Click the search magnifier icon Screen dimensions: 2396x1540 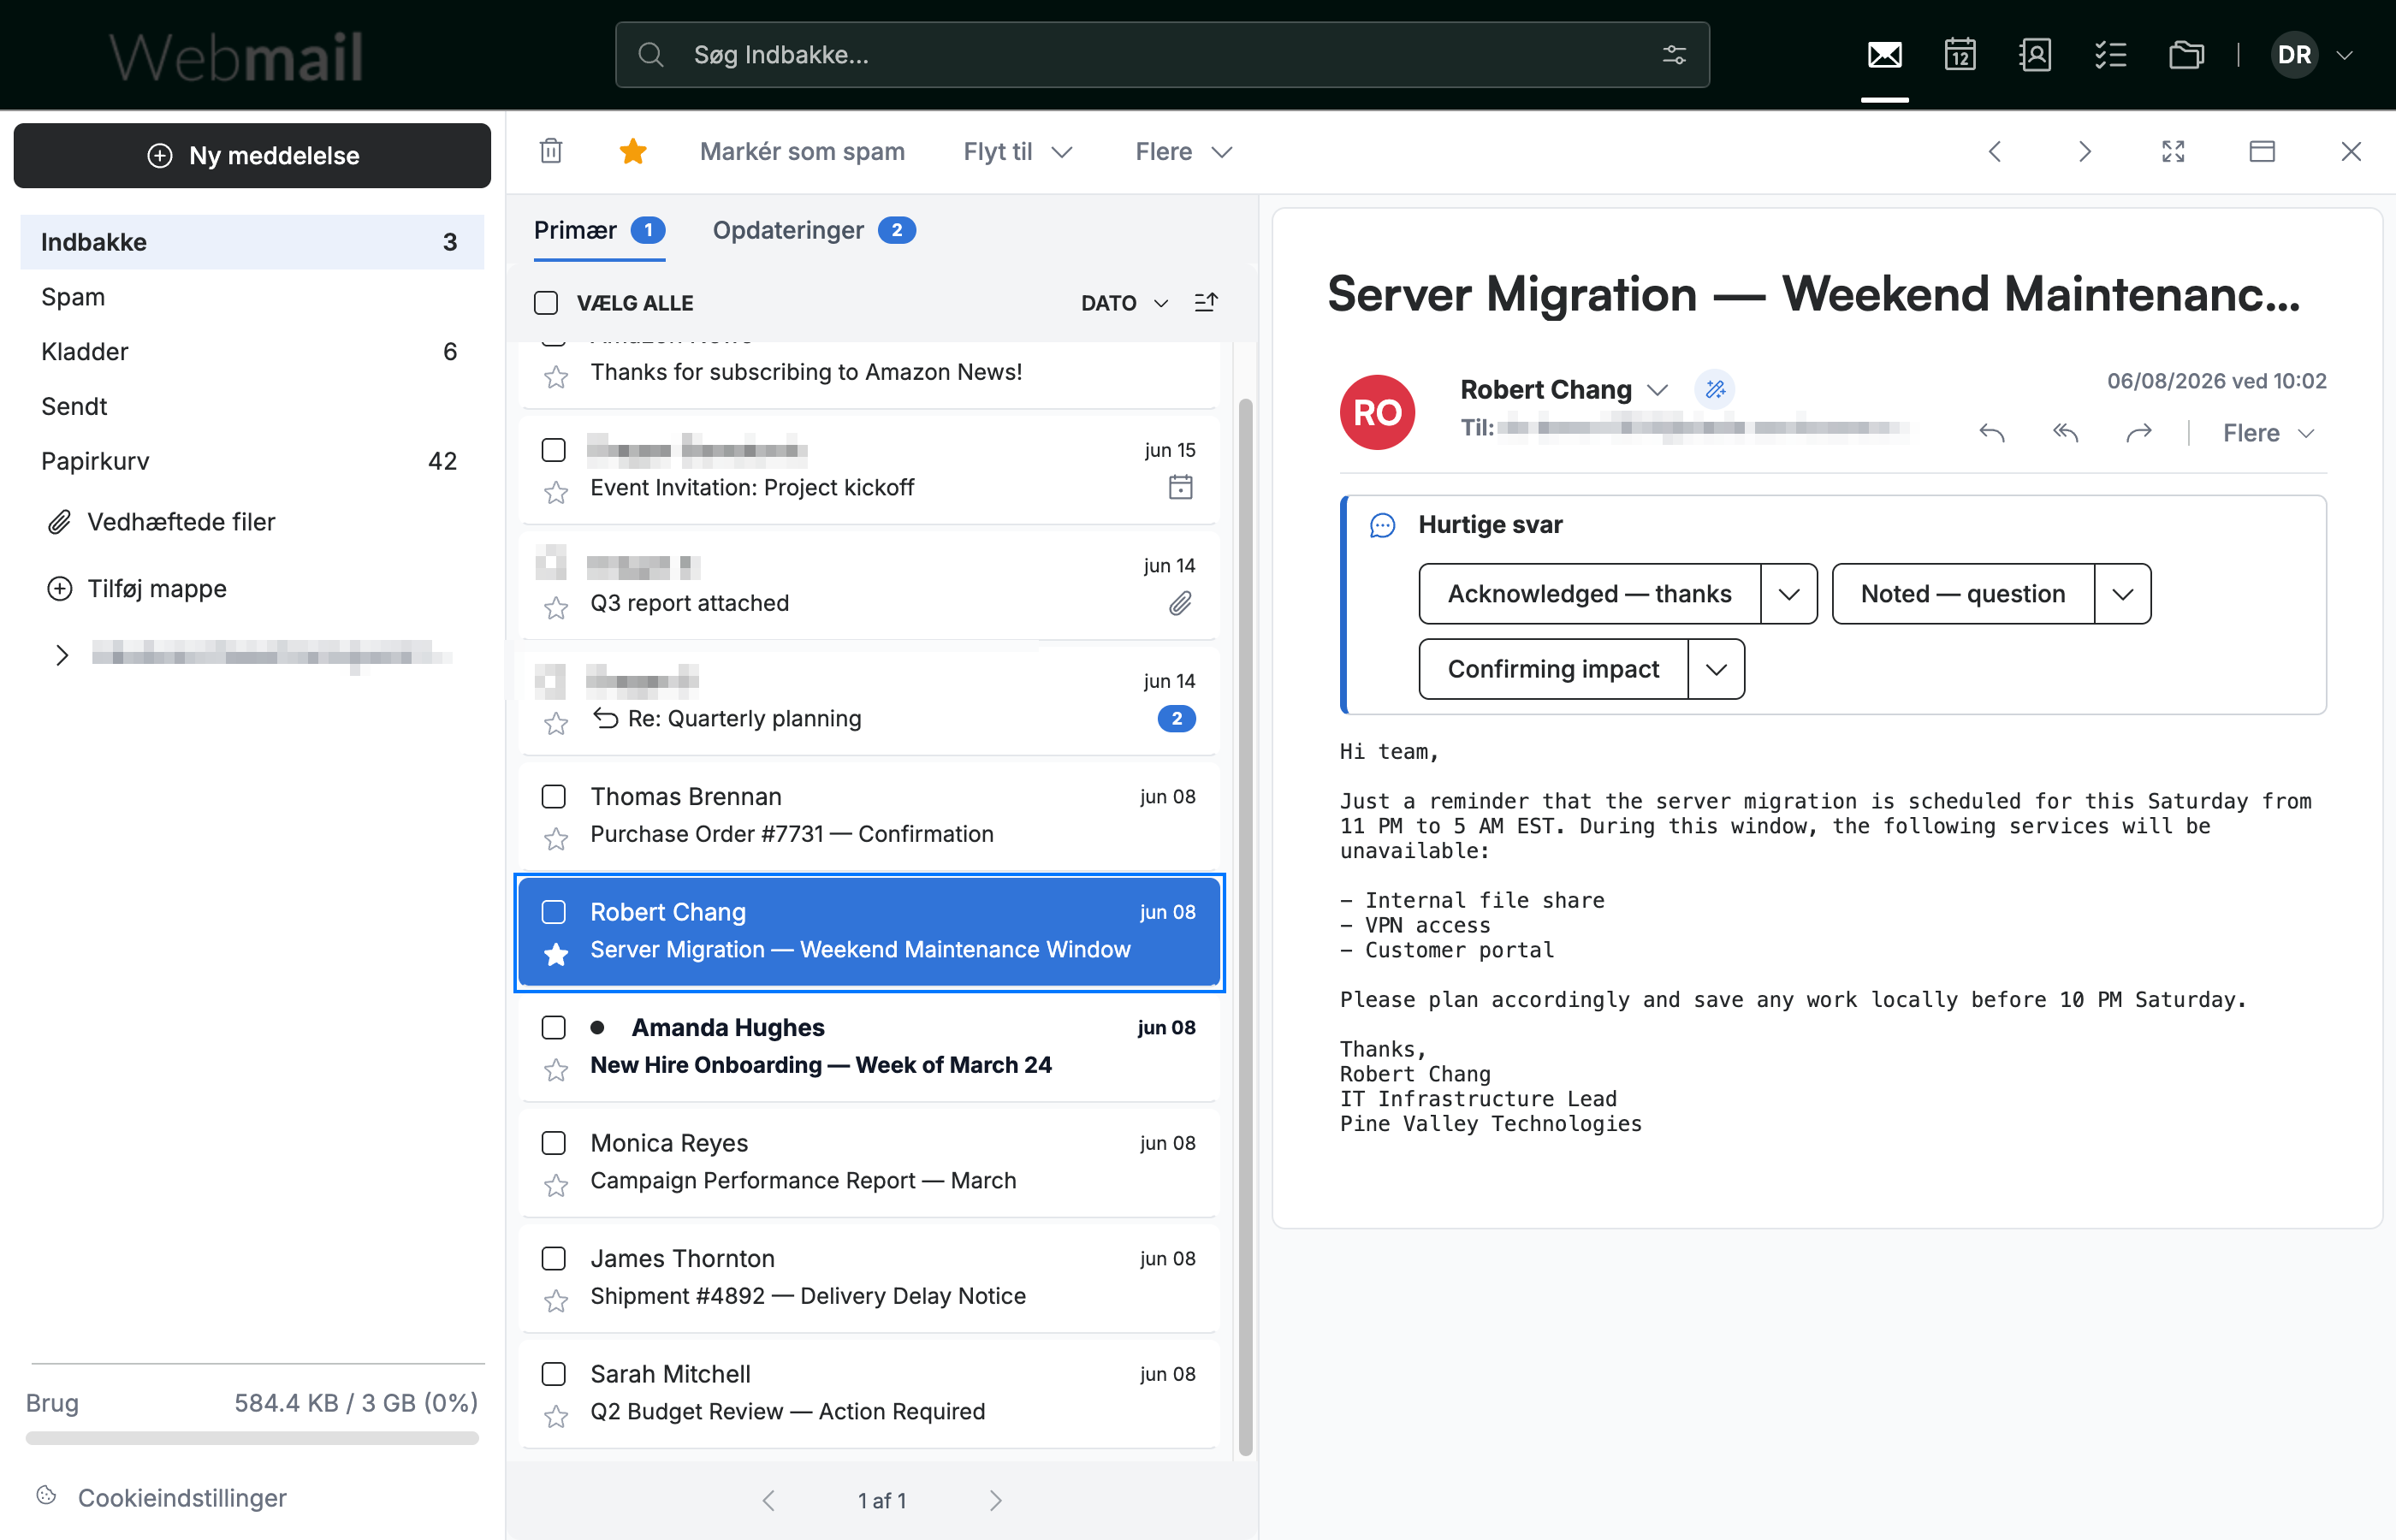coord(651,55)
